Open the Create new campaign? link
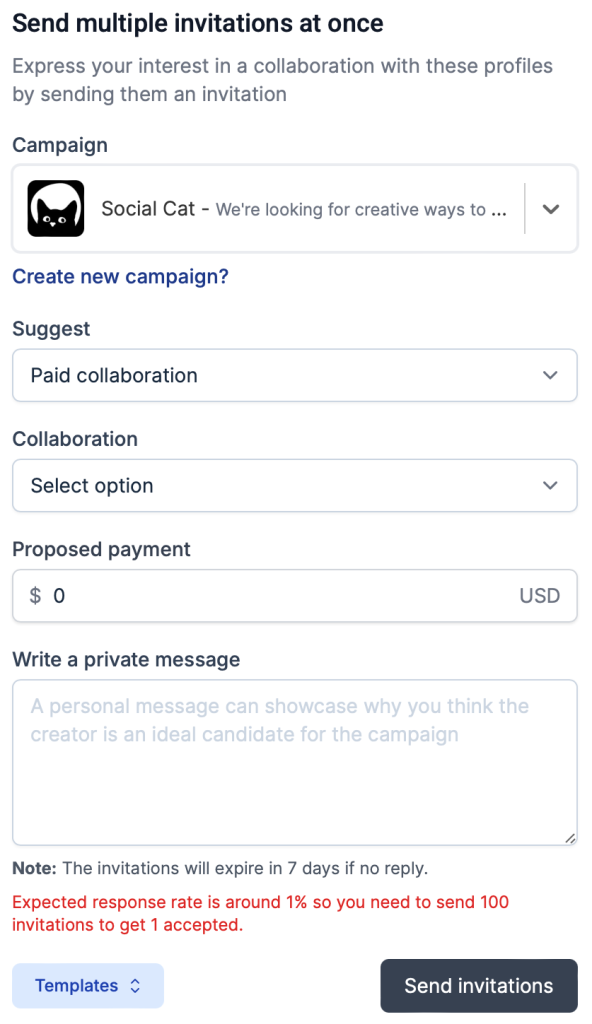Image resolution: width=592 pixels, height=1024 pixels. pos(120,276)
